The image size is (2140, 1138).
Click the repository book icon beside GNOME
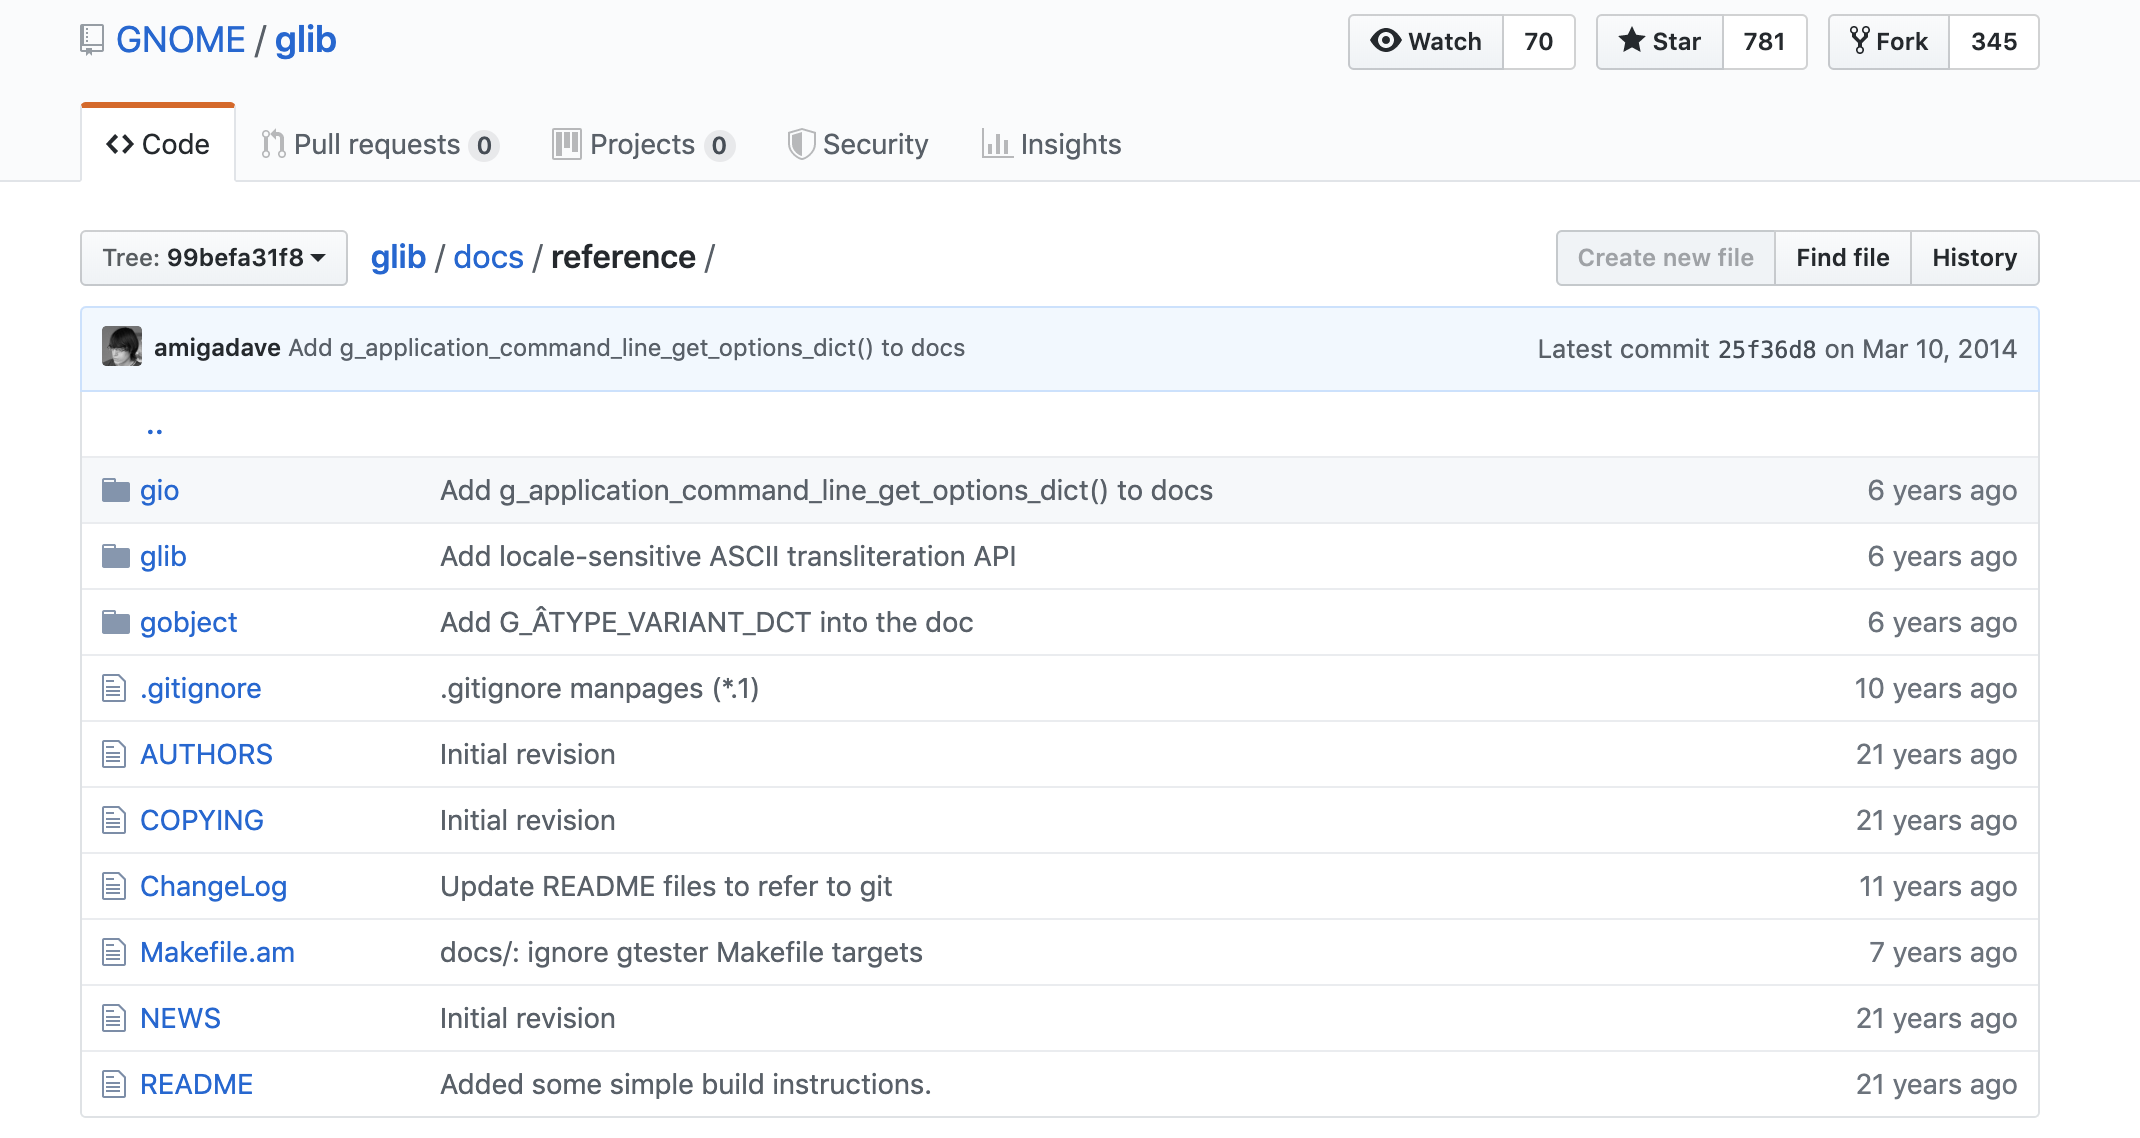tap(92, 40)
